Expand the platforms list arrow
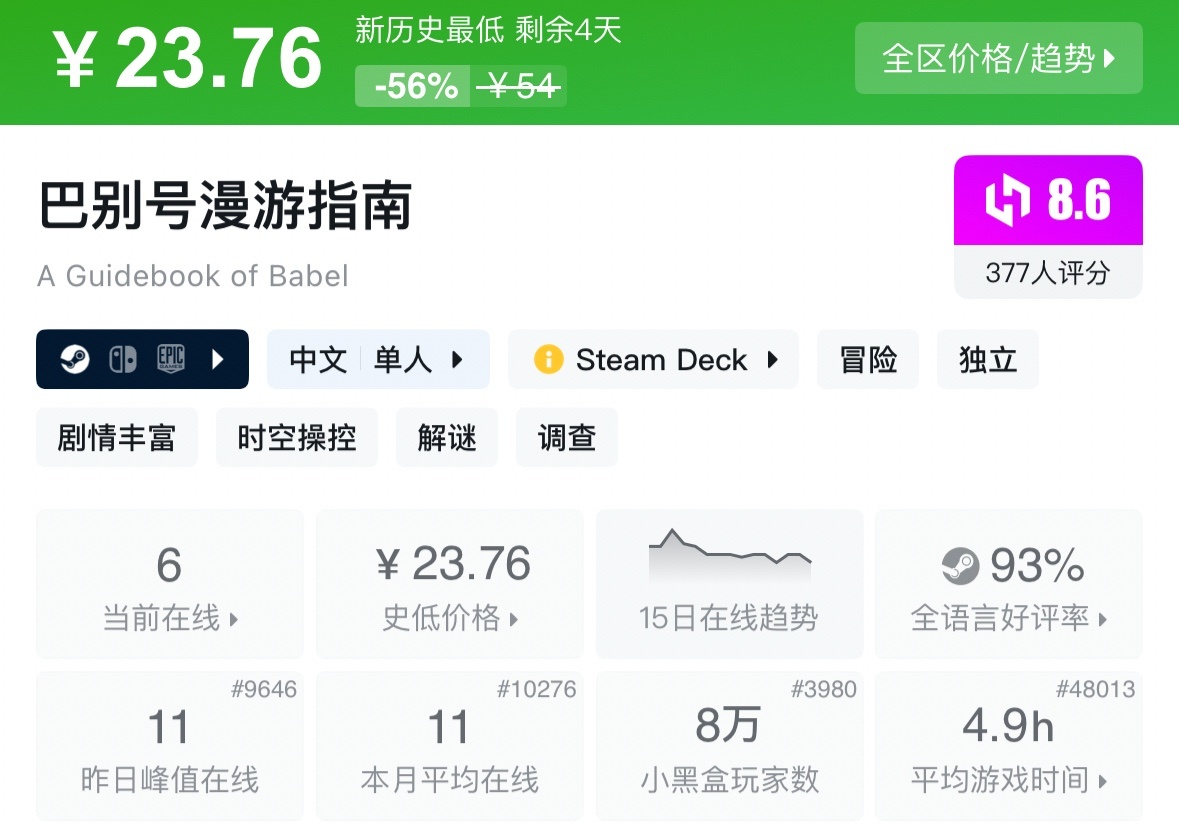 [x=218, y=359]
